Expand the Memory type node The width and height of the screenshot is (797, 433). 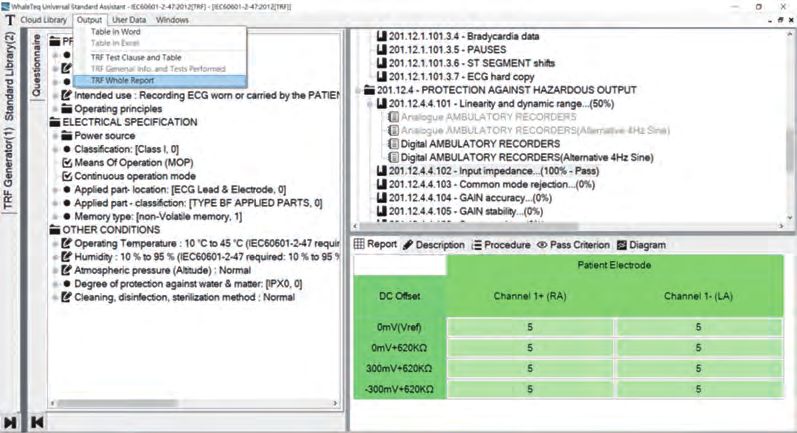[55, 217]
